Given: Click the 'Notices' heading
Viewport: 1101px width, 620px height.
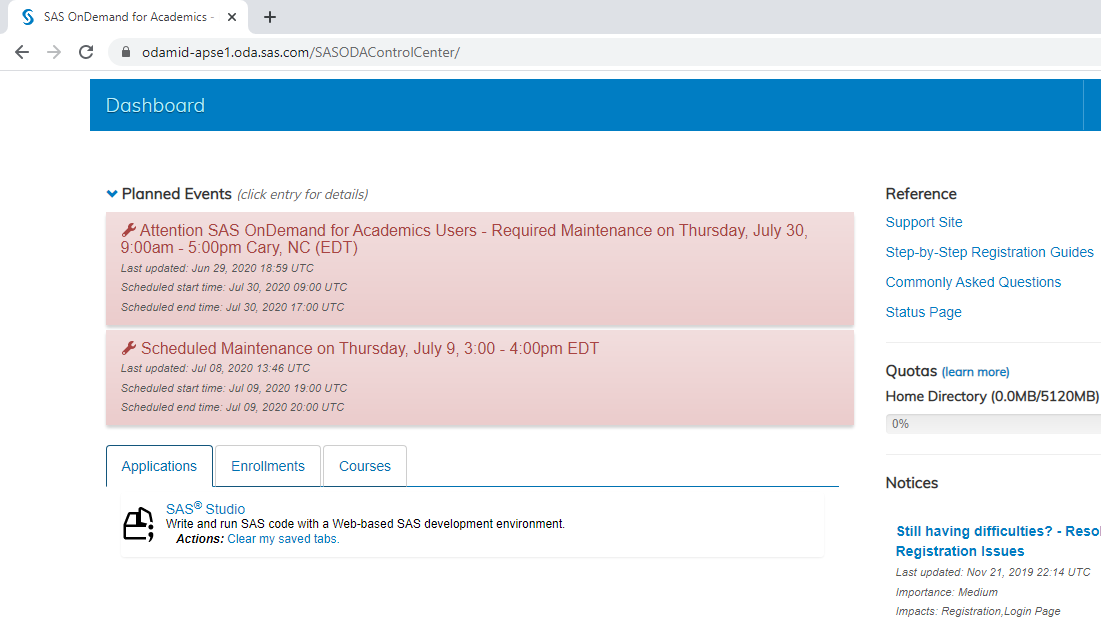Looking at the screenshot, I should coord(911,483).
